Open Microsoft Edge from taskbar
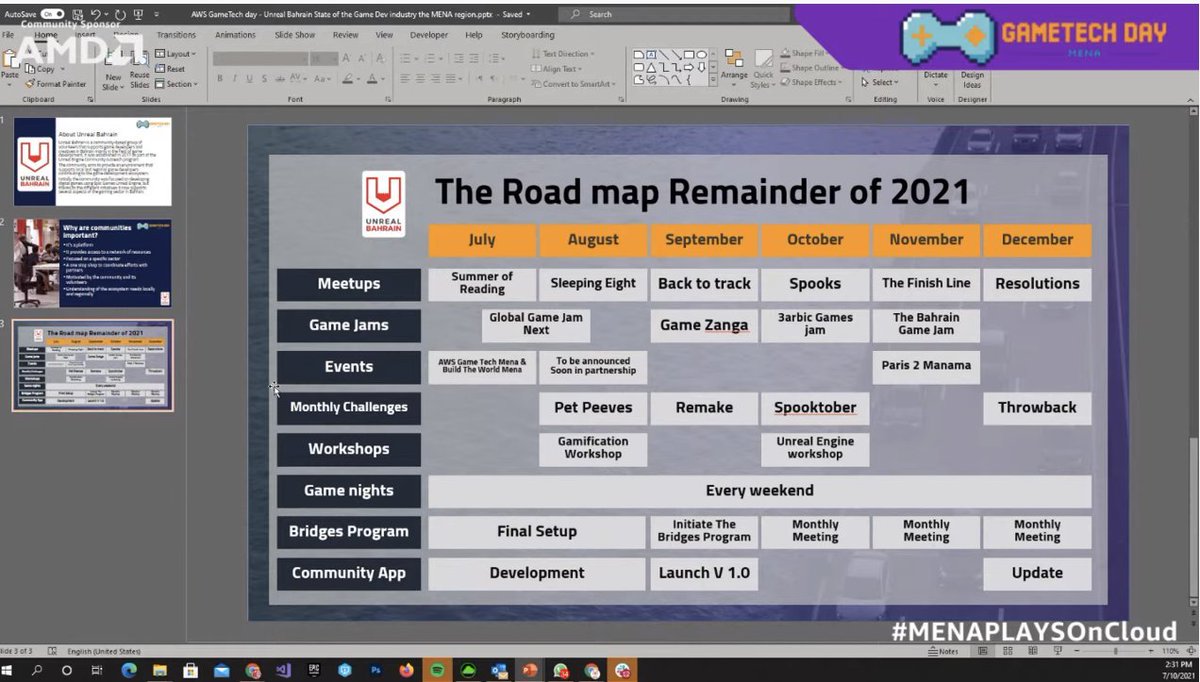 129,671
